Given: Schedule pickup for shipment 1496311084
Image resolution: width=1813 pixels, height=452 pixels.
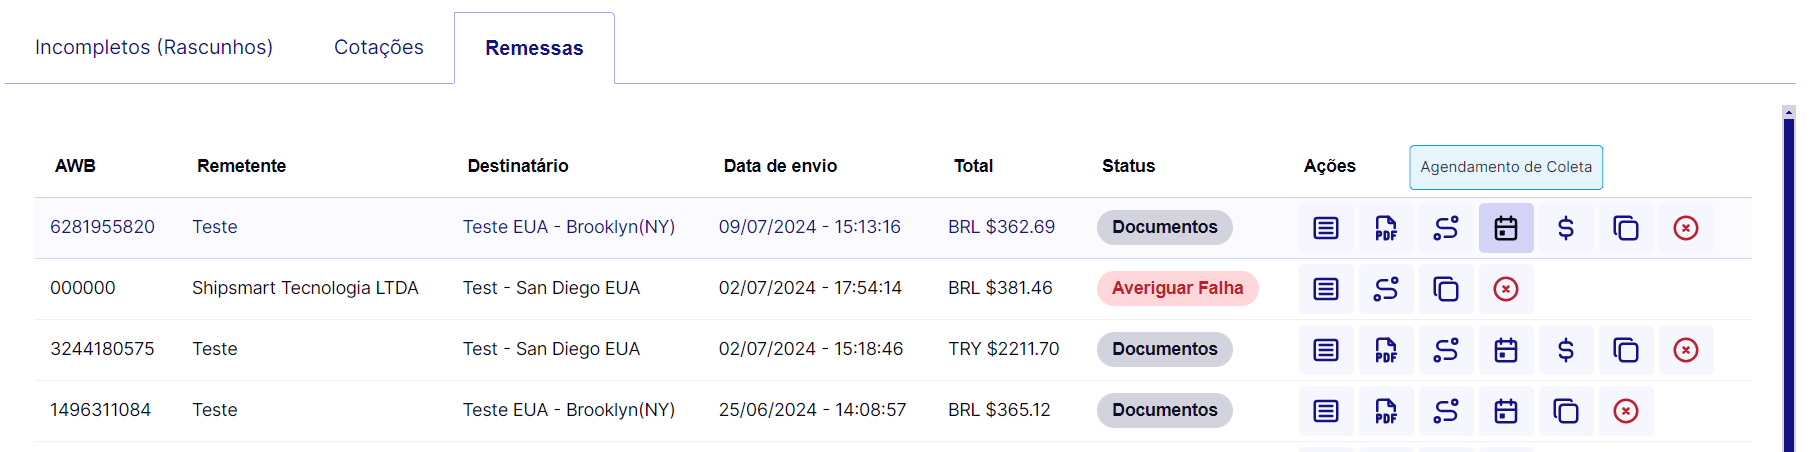Looking at the screenshot, I should click(1506, 411).
